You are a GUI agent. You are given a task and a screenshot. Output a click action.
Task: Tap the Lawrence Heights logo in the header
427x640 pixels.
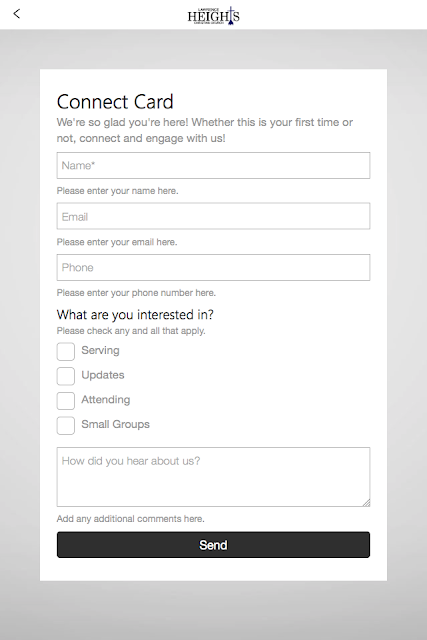click(213, 16)
